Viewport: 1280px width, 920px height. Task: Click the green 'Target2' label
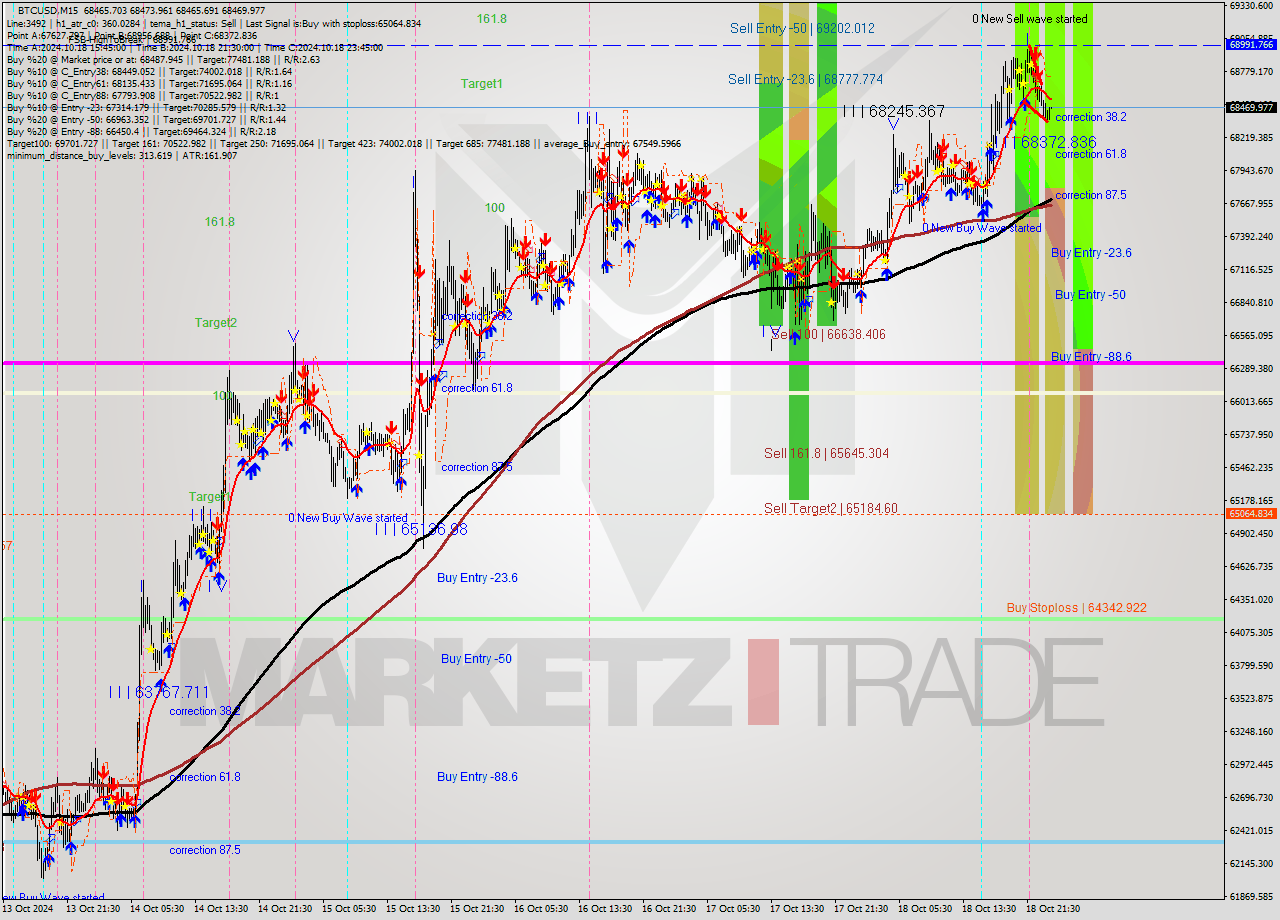[215, 322]
